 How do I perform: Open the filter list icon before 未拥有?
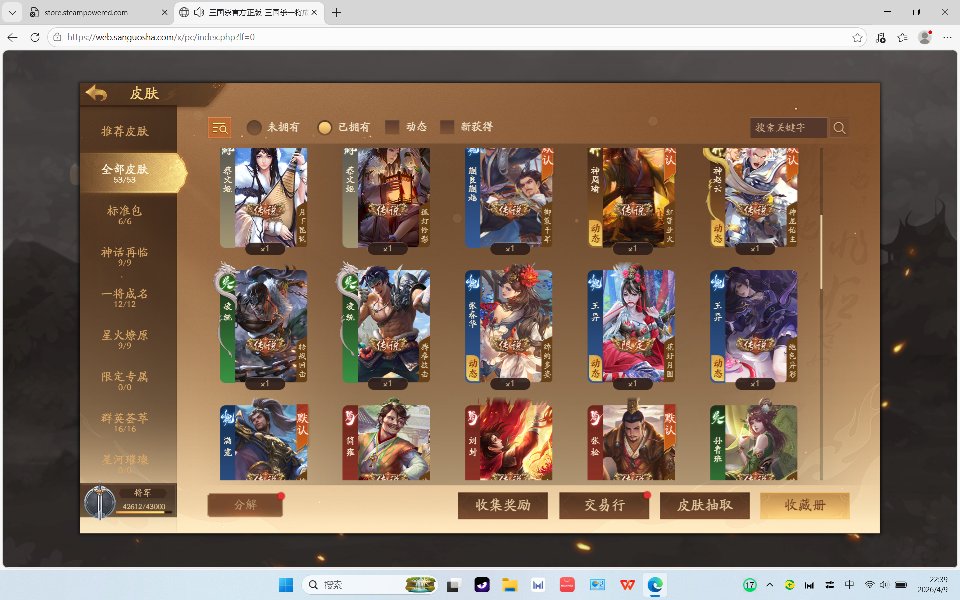coord(219,127)
